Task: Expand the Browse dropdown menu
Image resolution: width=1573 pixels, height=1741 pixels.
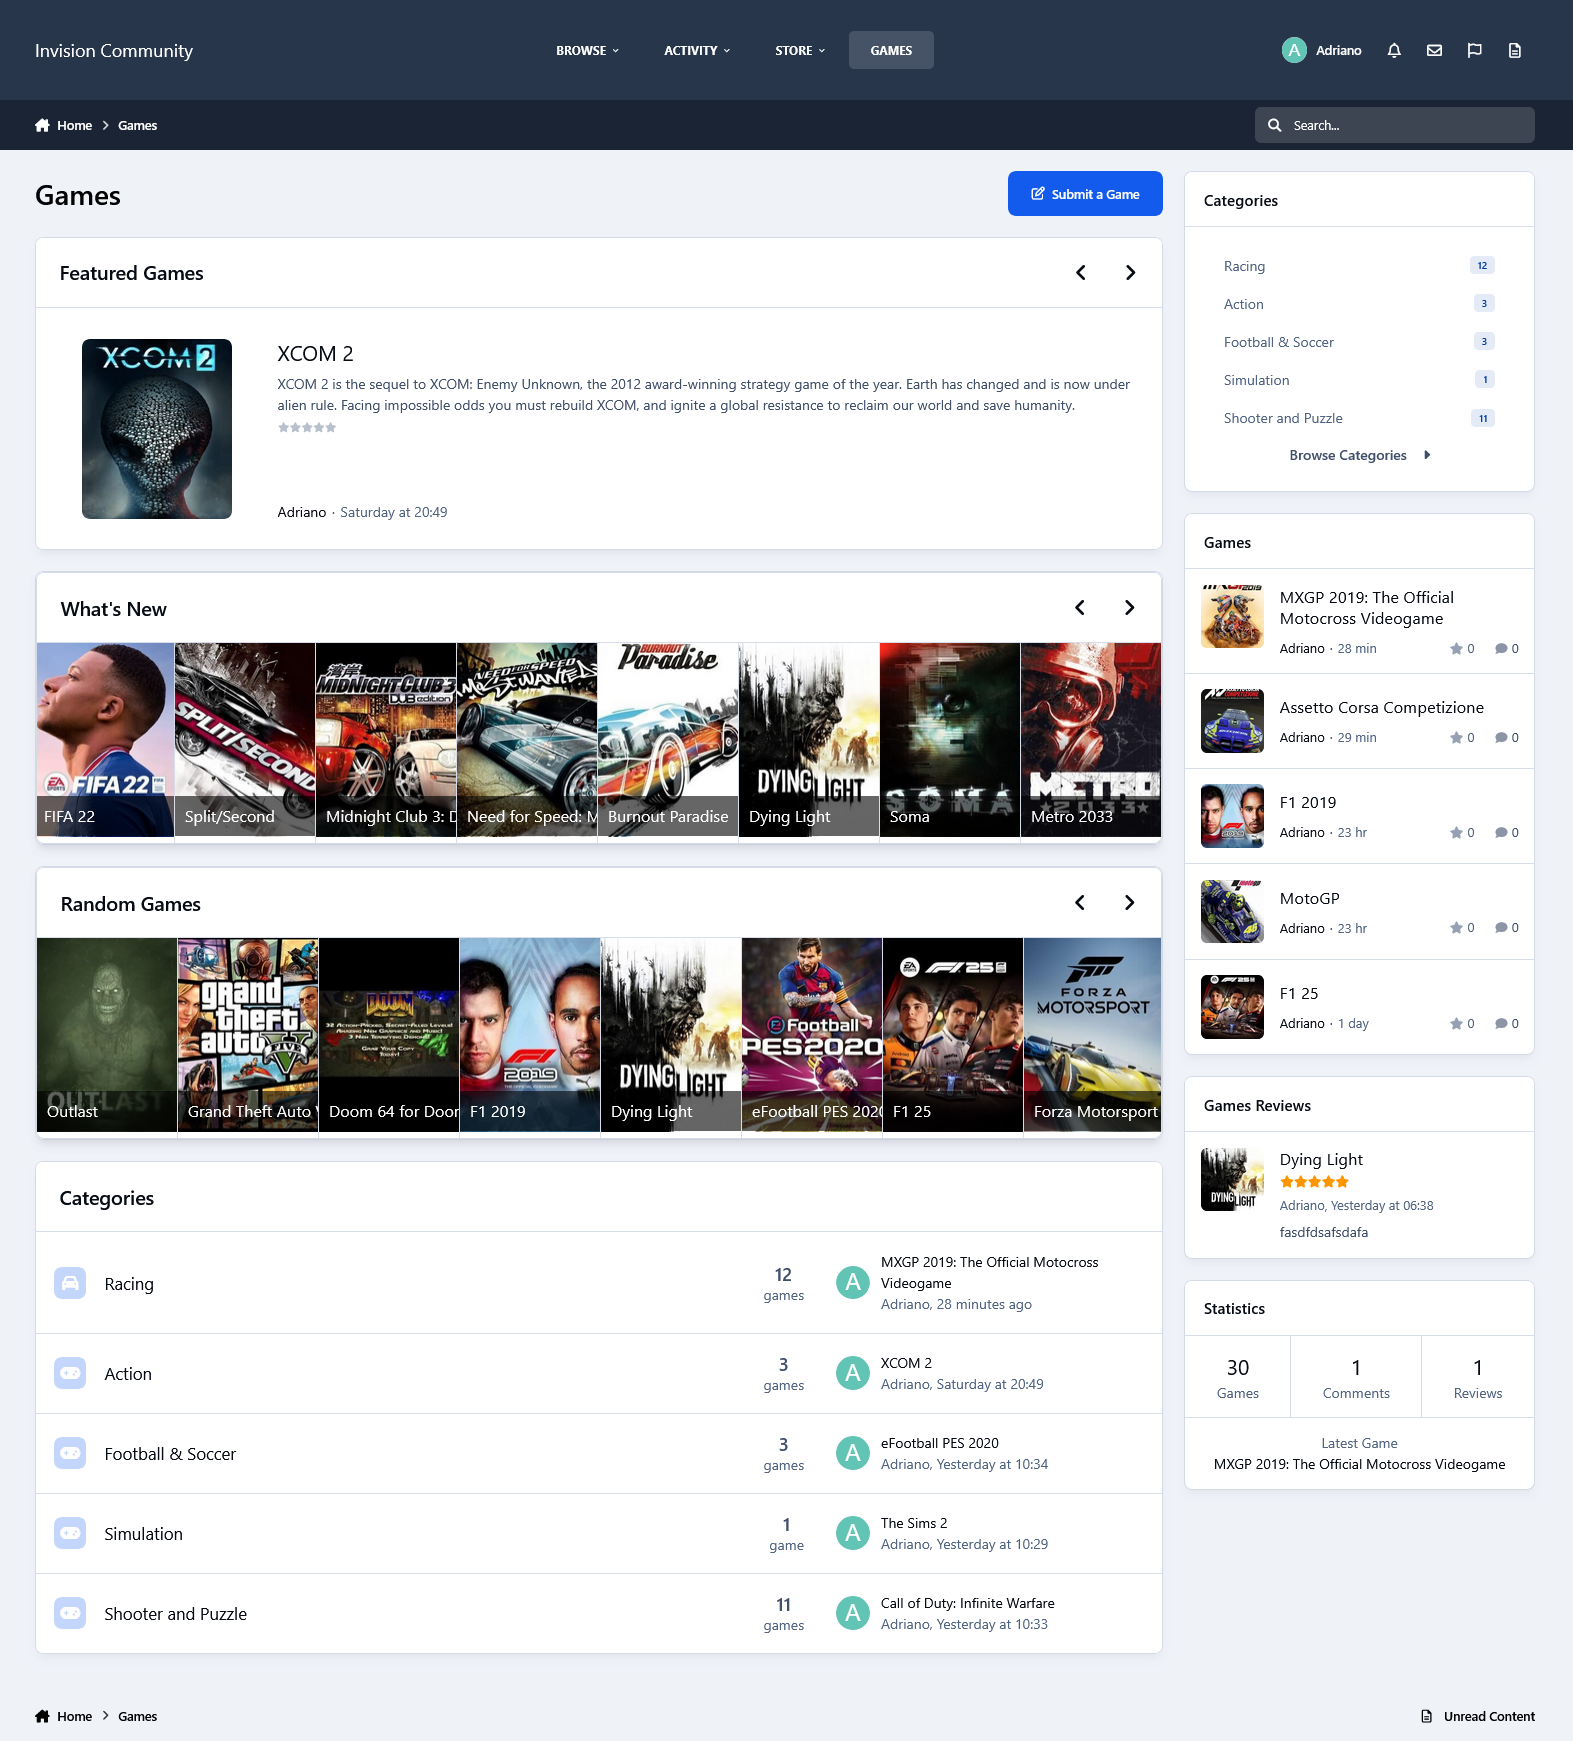Action: point(587,50)
